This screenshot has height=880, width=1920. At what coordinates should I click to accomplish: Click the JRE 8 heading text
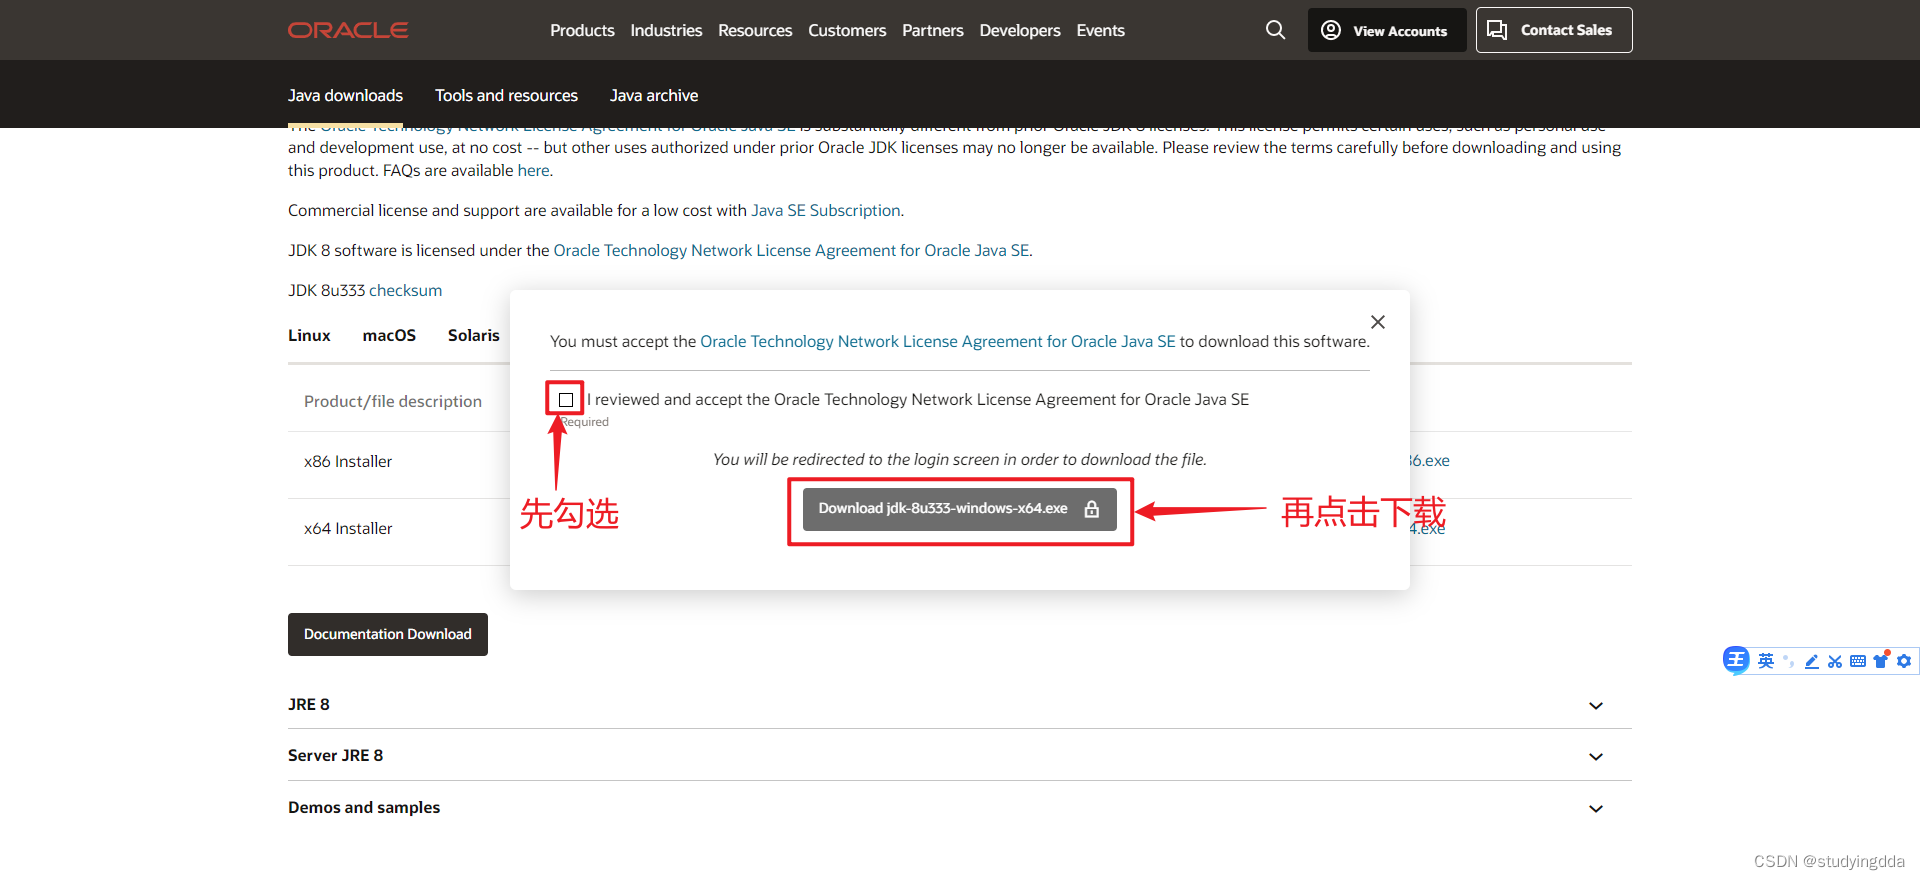click(309, 704)
